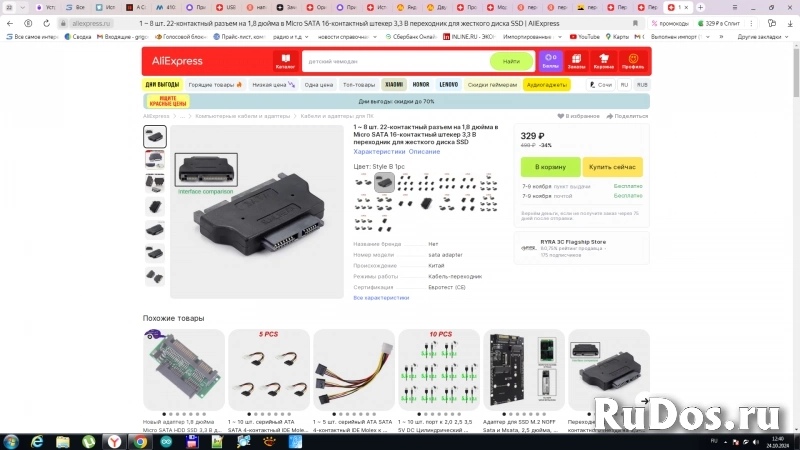Open Другие закладки folder
Screen dimensions: 800x450
pyautogui.click(x=762, y=37)
